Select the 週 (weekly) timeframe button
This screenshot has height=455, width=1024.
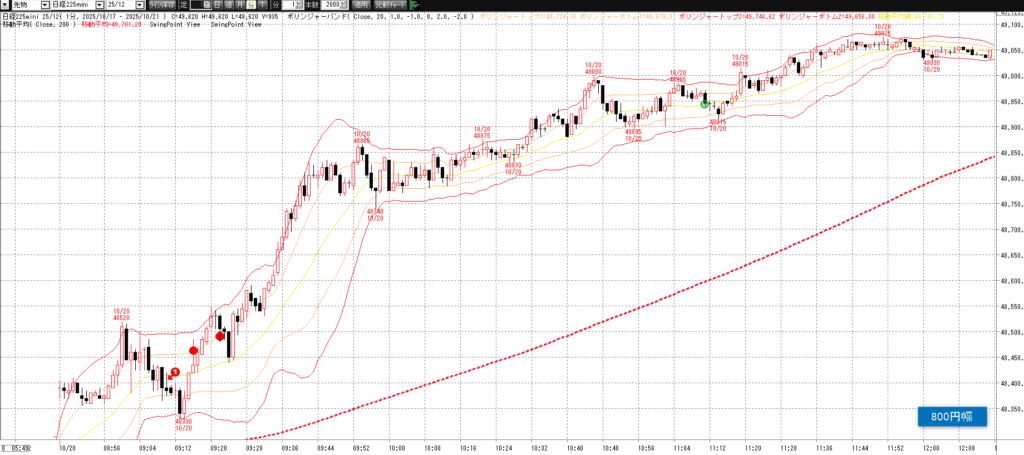click(229, 5)
